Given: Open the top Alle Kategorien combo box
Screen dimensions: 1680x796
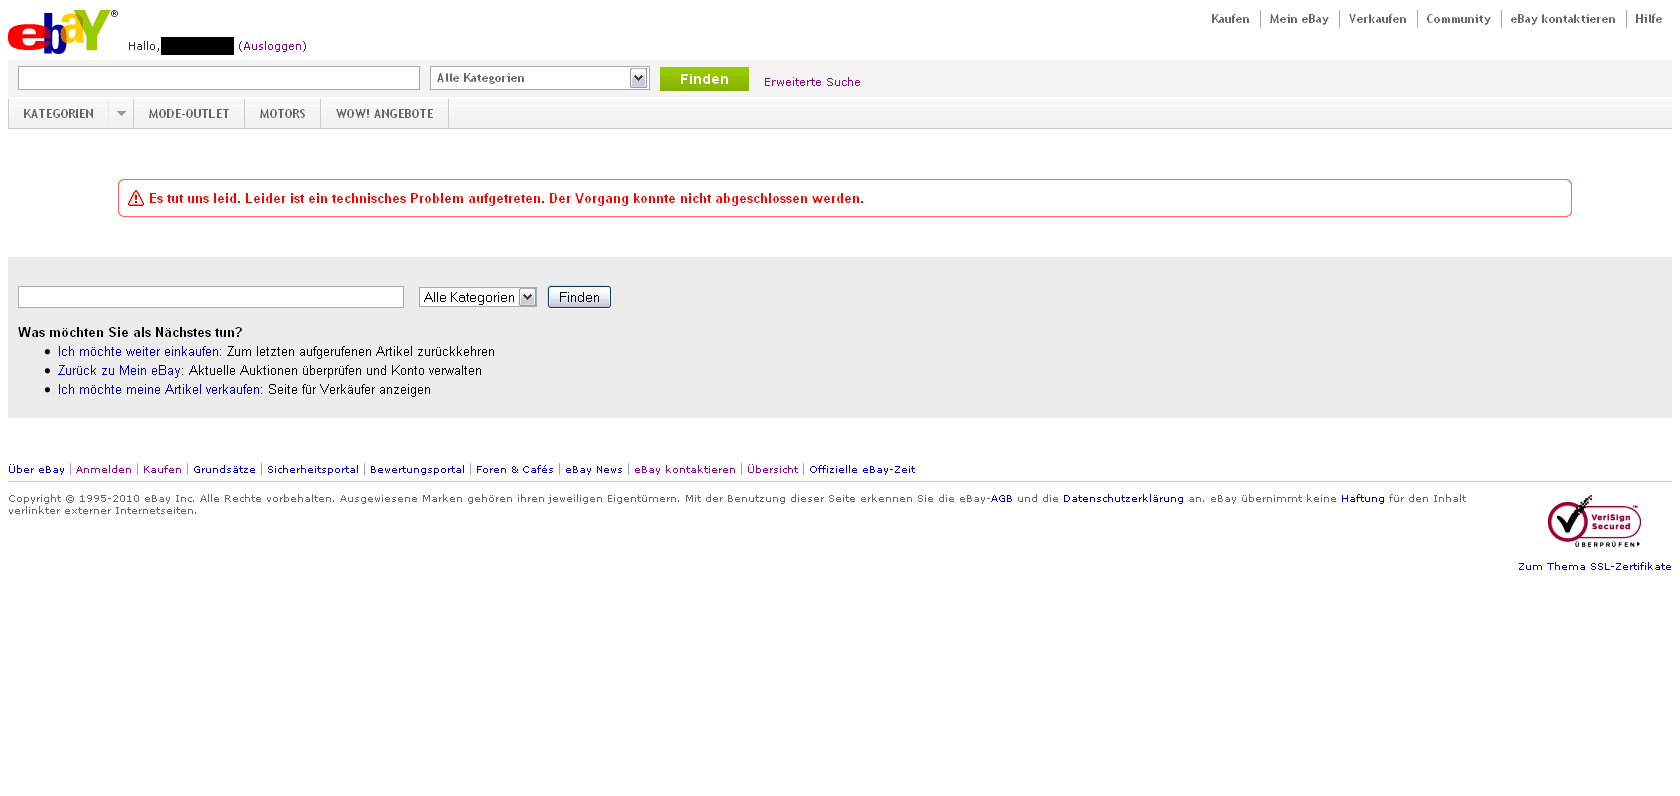Looking at the screenshot, I should pos(540,78).
